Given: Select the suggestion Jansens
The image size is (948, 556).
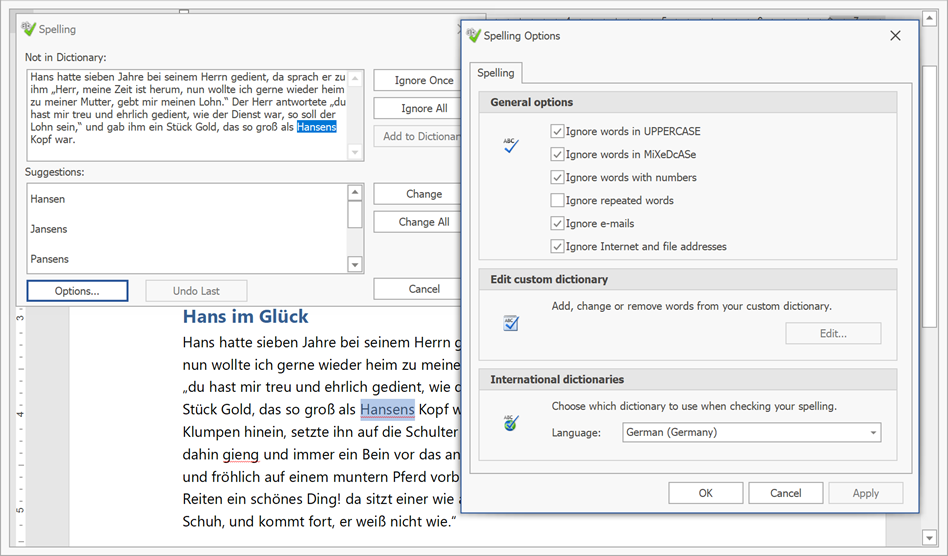Looking at the screenshot, I should click(x=49, y=229).
